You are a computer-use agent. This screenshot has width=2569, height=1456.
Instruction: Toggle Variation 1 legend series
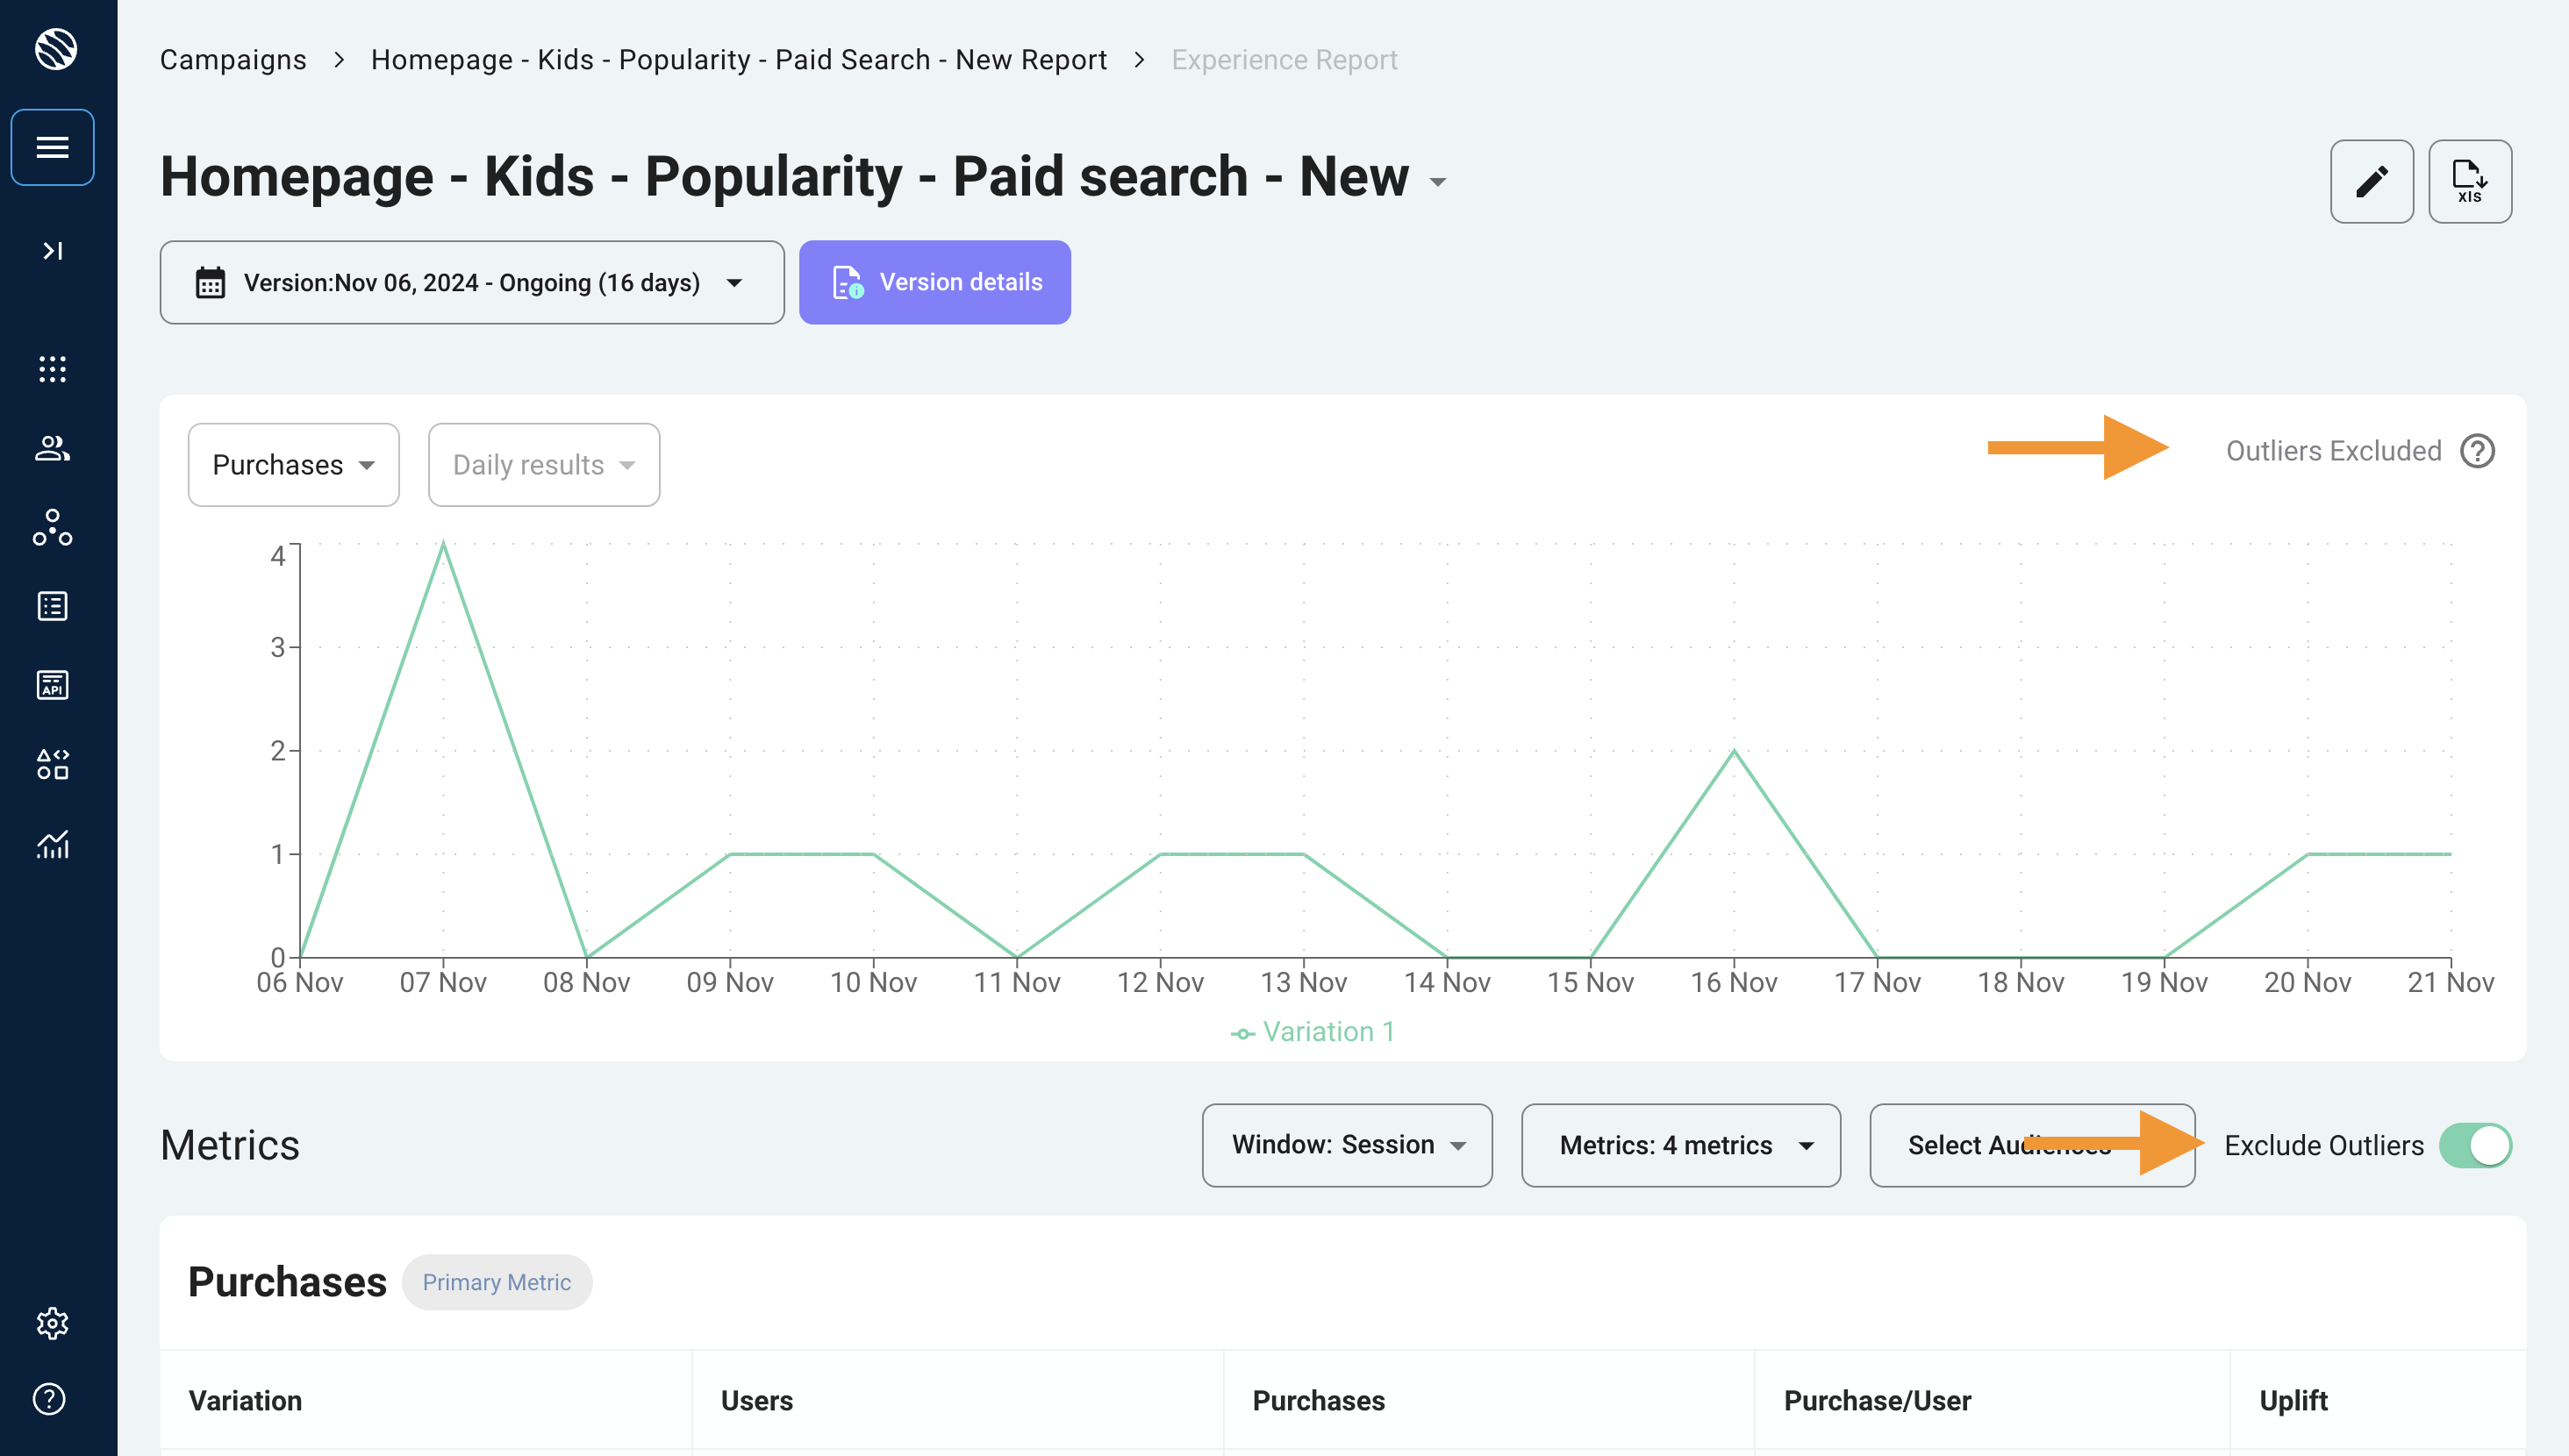point(1312,1032)
